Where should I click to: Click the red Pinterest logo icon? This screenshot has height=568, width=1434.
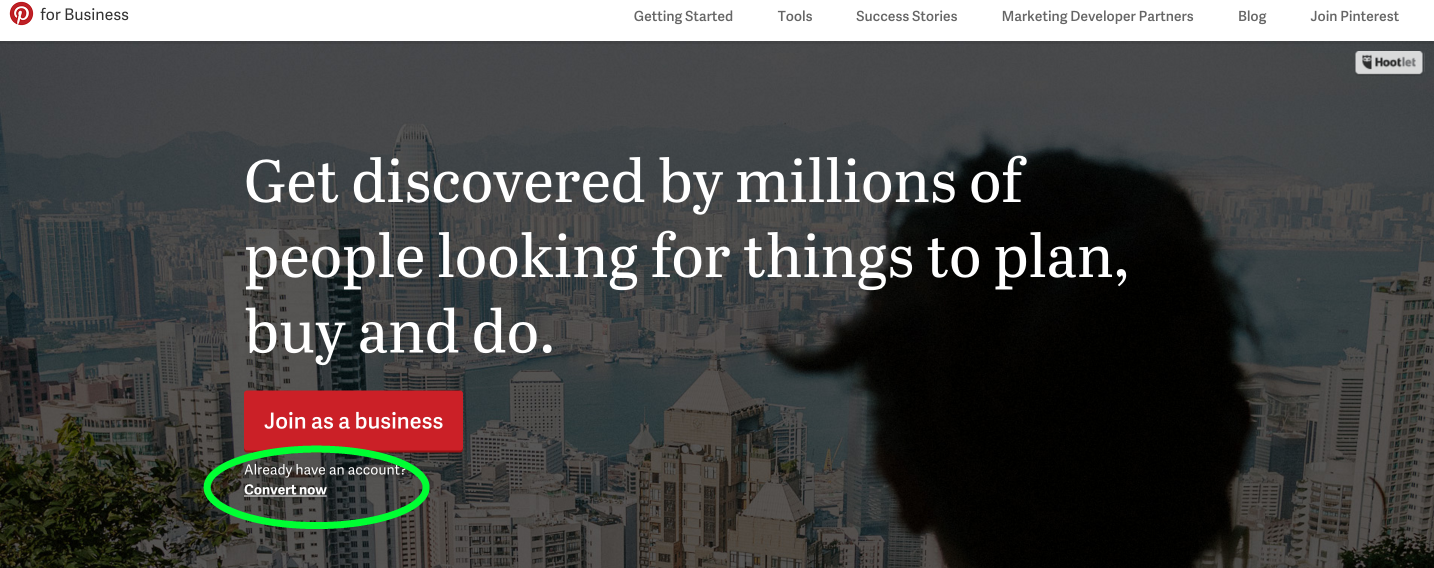pyautogui.click(x=21, y=14)
